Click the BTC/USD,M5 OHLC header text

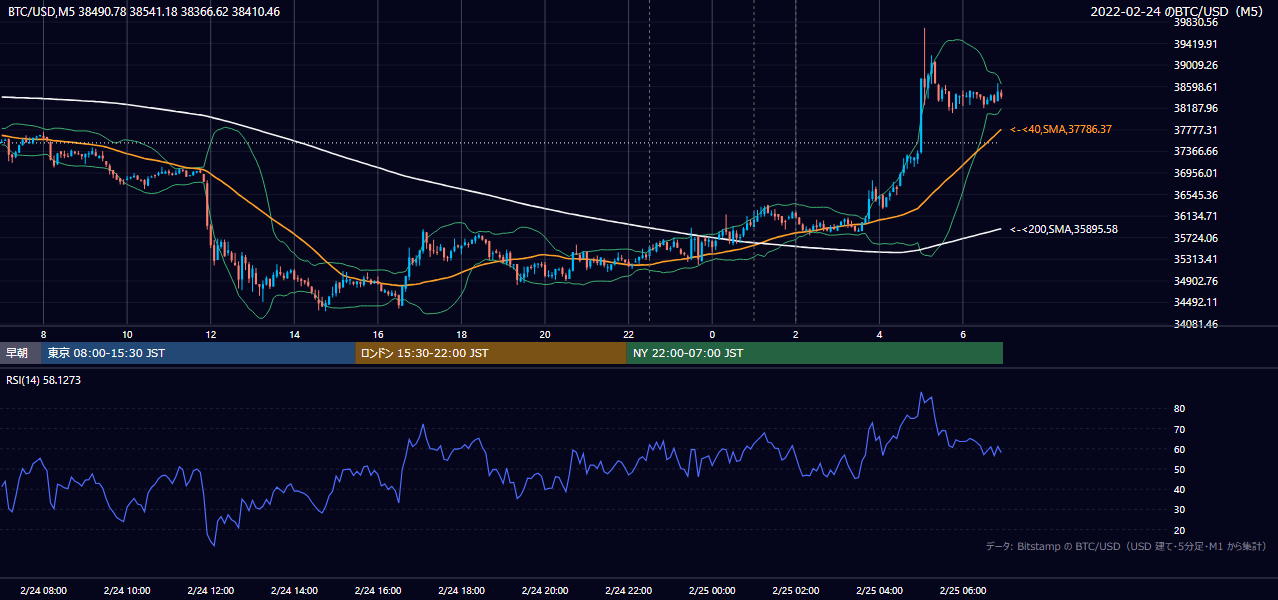pos(143,12)
